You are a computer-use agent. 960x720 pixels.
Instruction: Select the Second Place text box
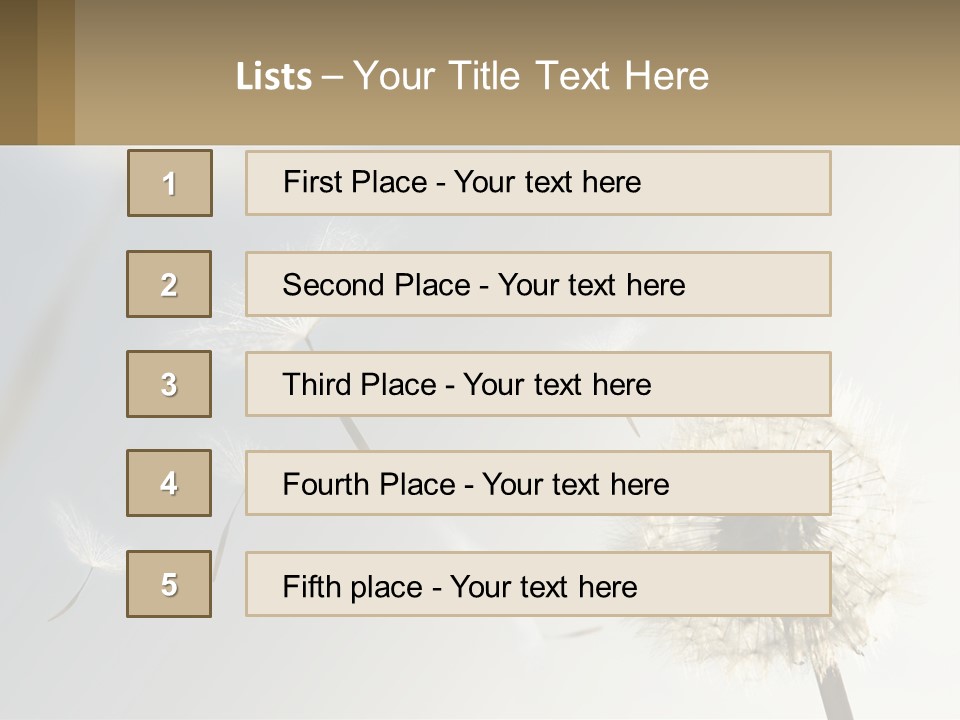(x=538, y=284)
